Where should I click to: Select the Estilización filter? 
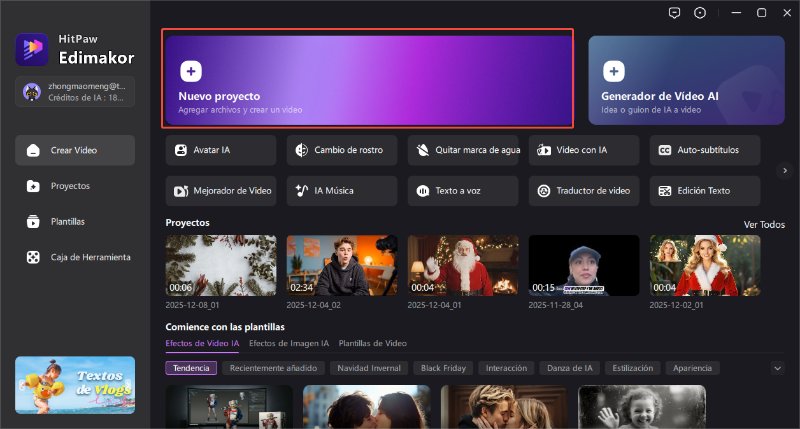[633, 368]
